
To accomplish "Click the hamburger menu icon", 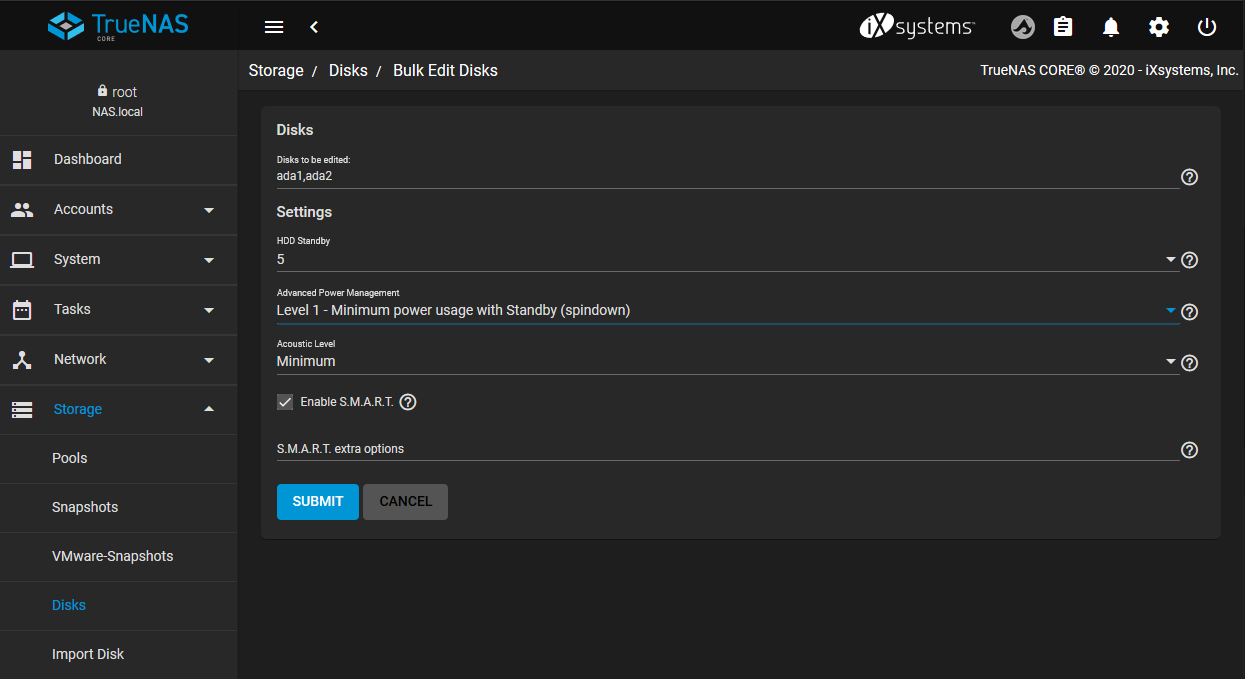I will (274, 27).
